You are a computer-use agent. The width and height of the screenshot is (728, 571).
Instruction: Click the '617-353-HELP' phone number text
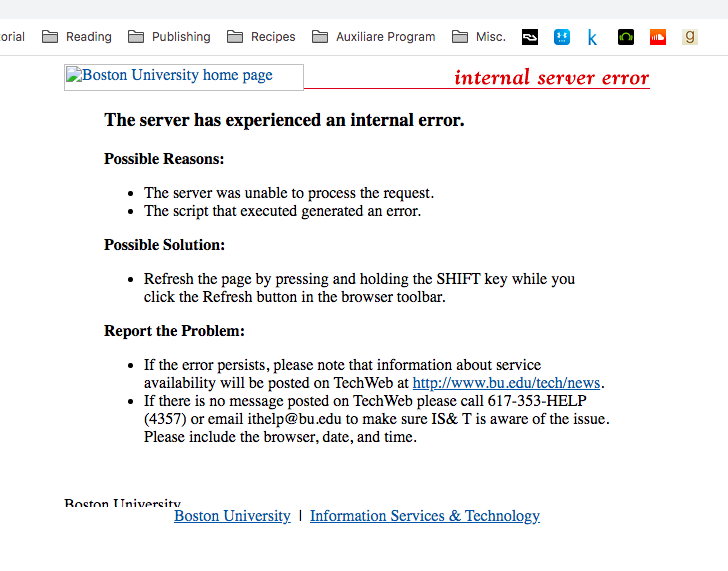click(x=537, y=401)
